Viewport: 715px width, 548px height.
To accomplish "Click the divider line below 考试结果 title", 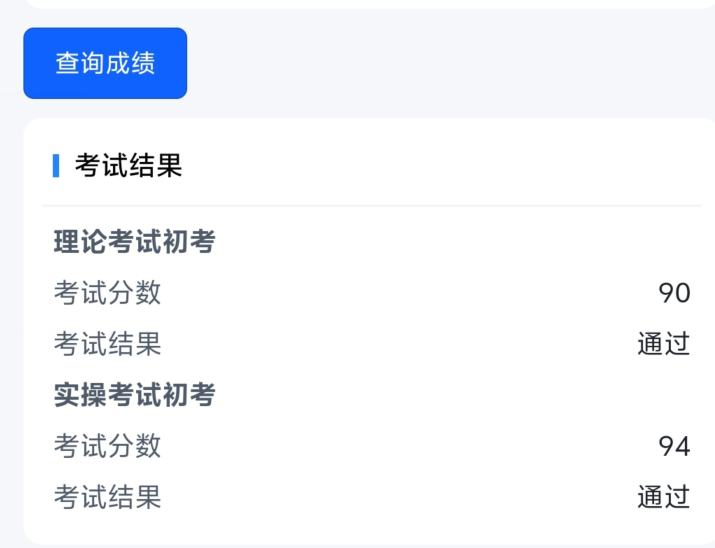I will pos(370,206).
